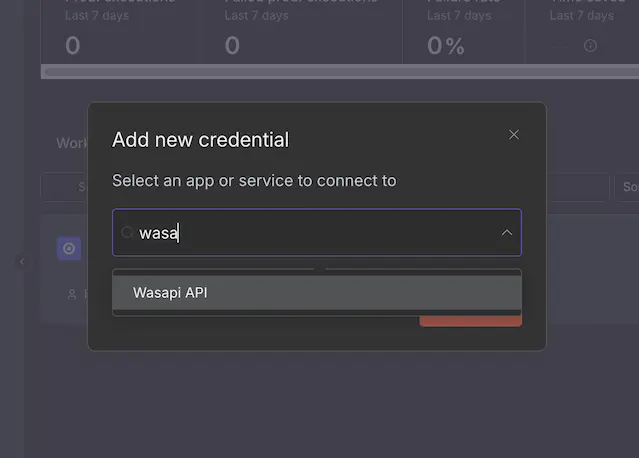Select the Failure rate 0% card

click(464, 32)
